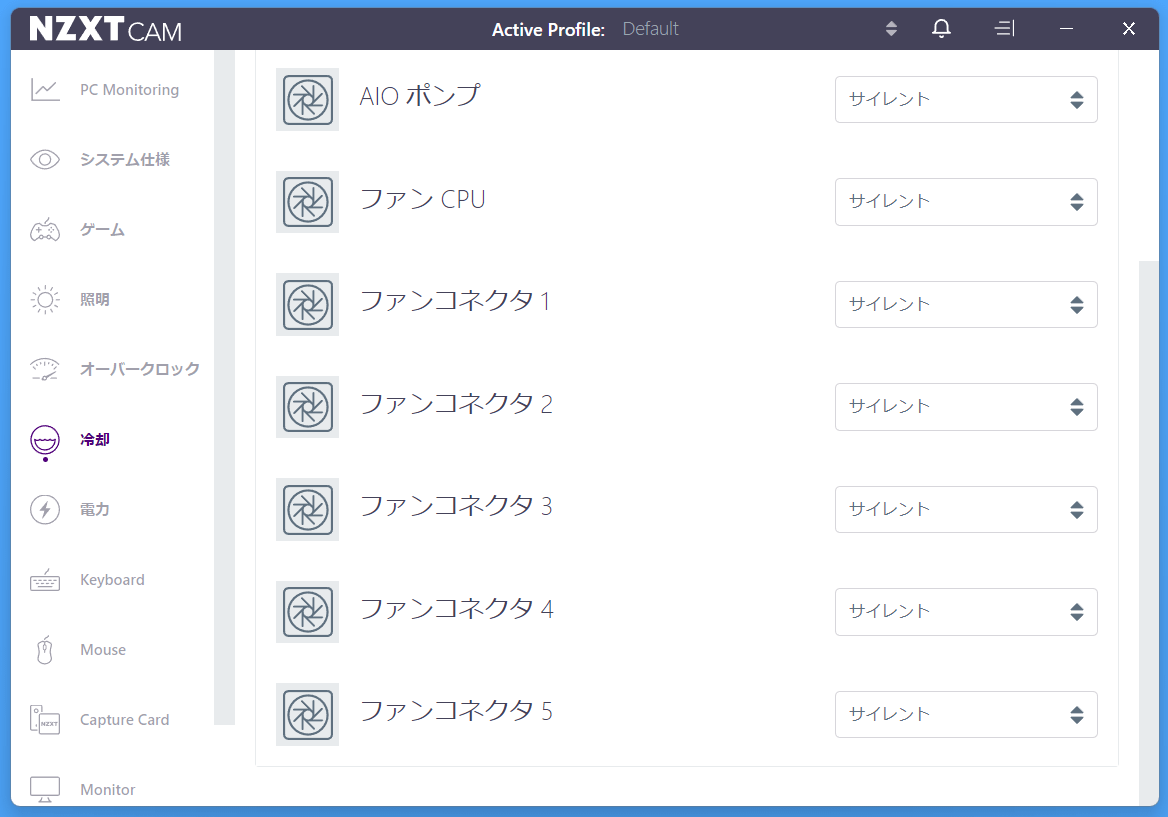Click the 電力 power lightning icon

[45, 510]
